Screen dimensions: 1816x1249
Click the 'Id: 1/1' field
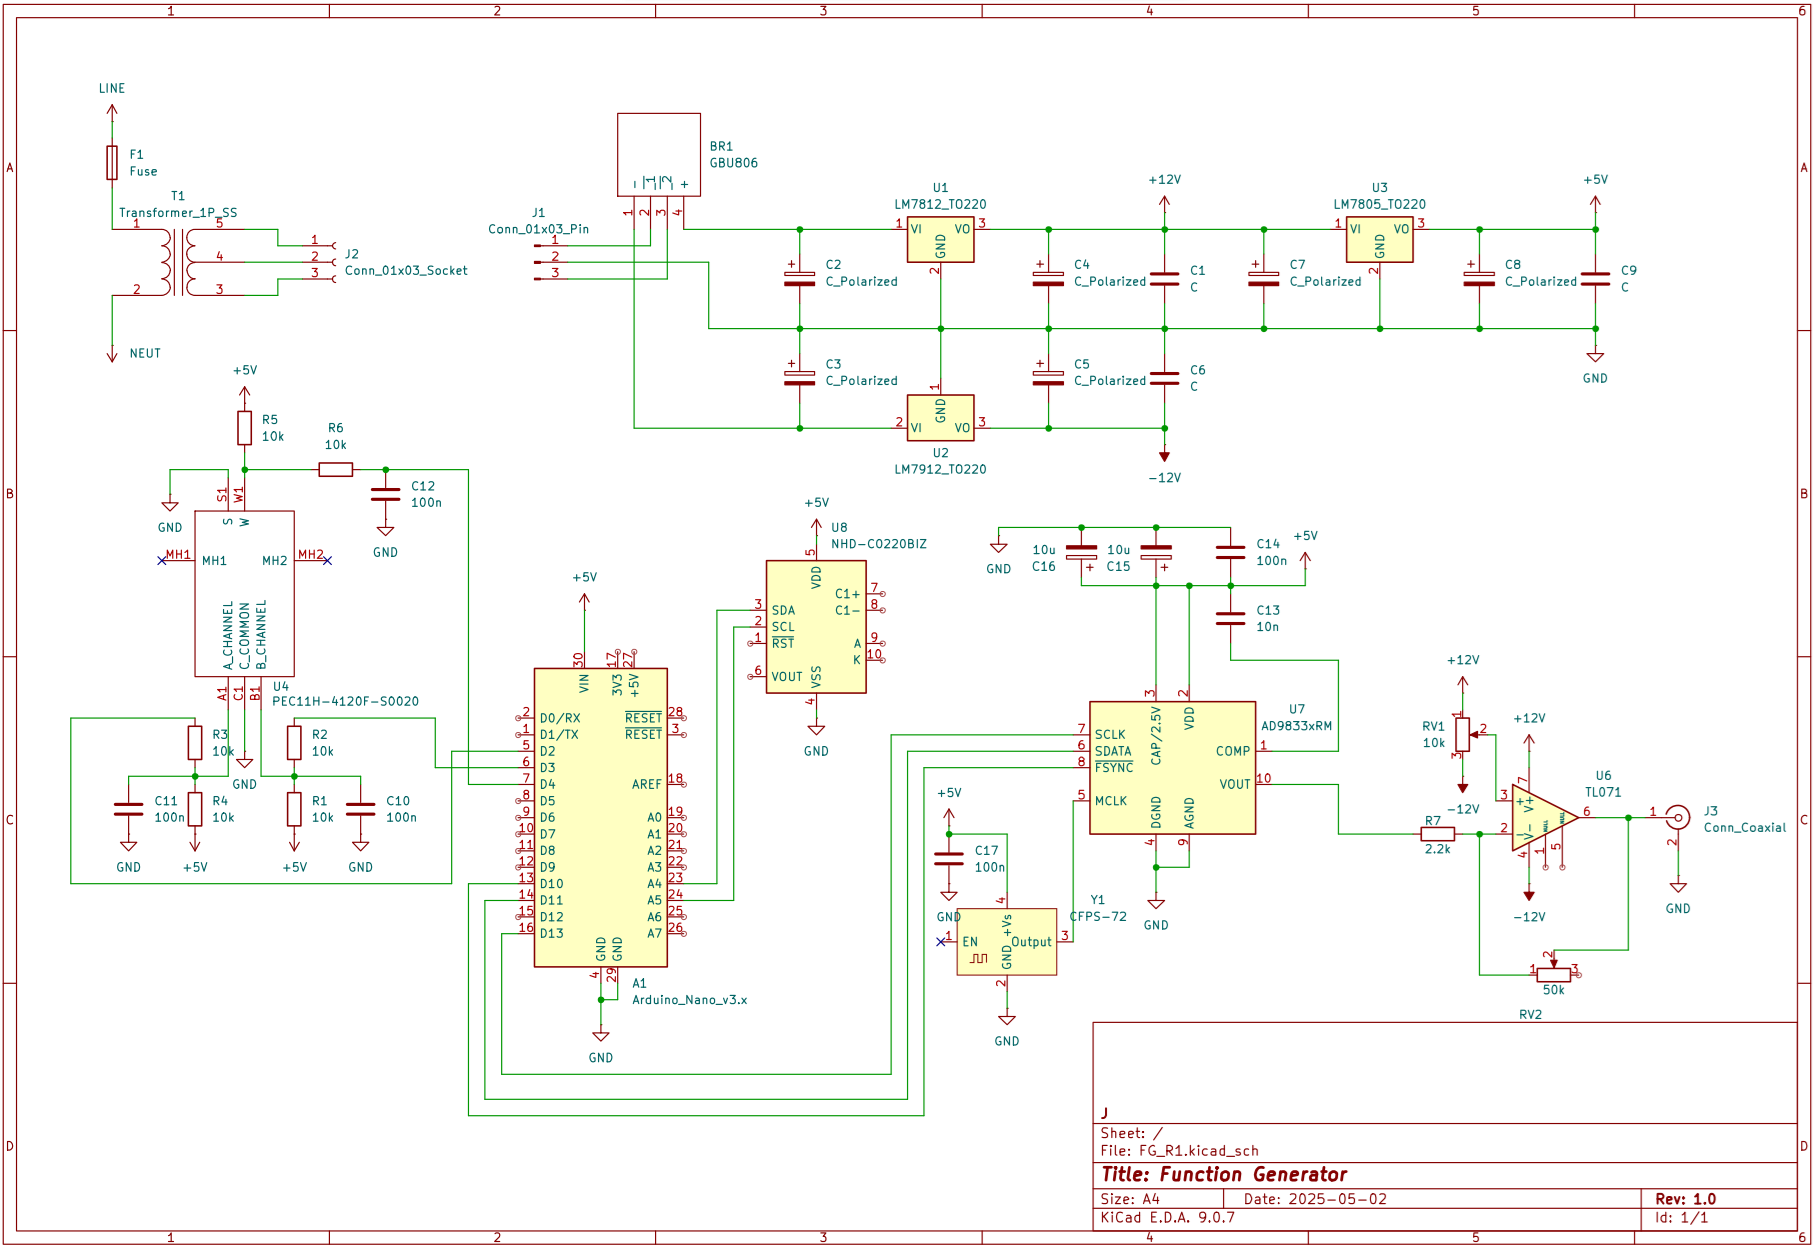(x=1681, y=1217)
